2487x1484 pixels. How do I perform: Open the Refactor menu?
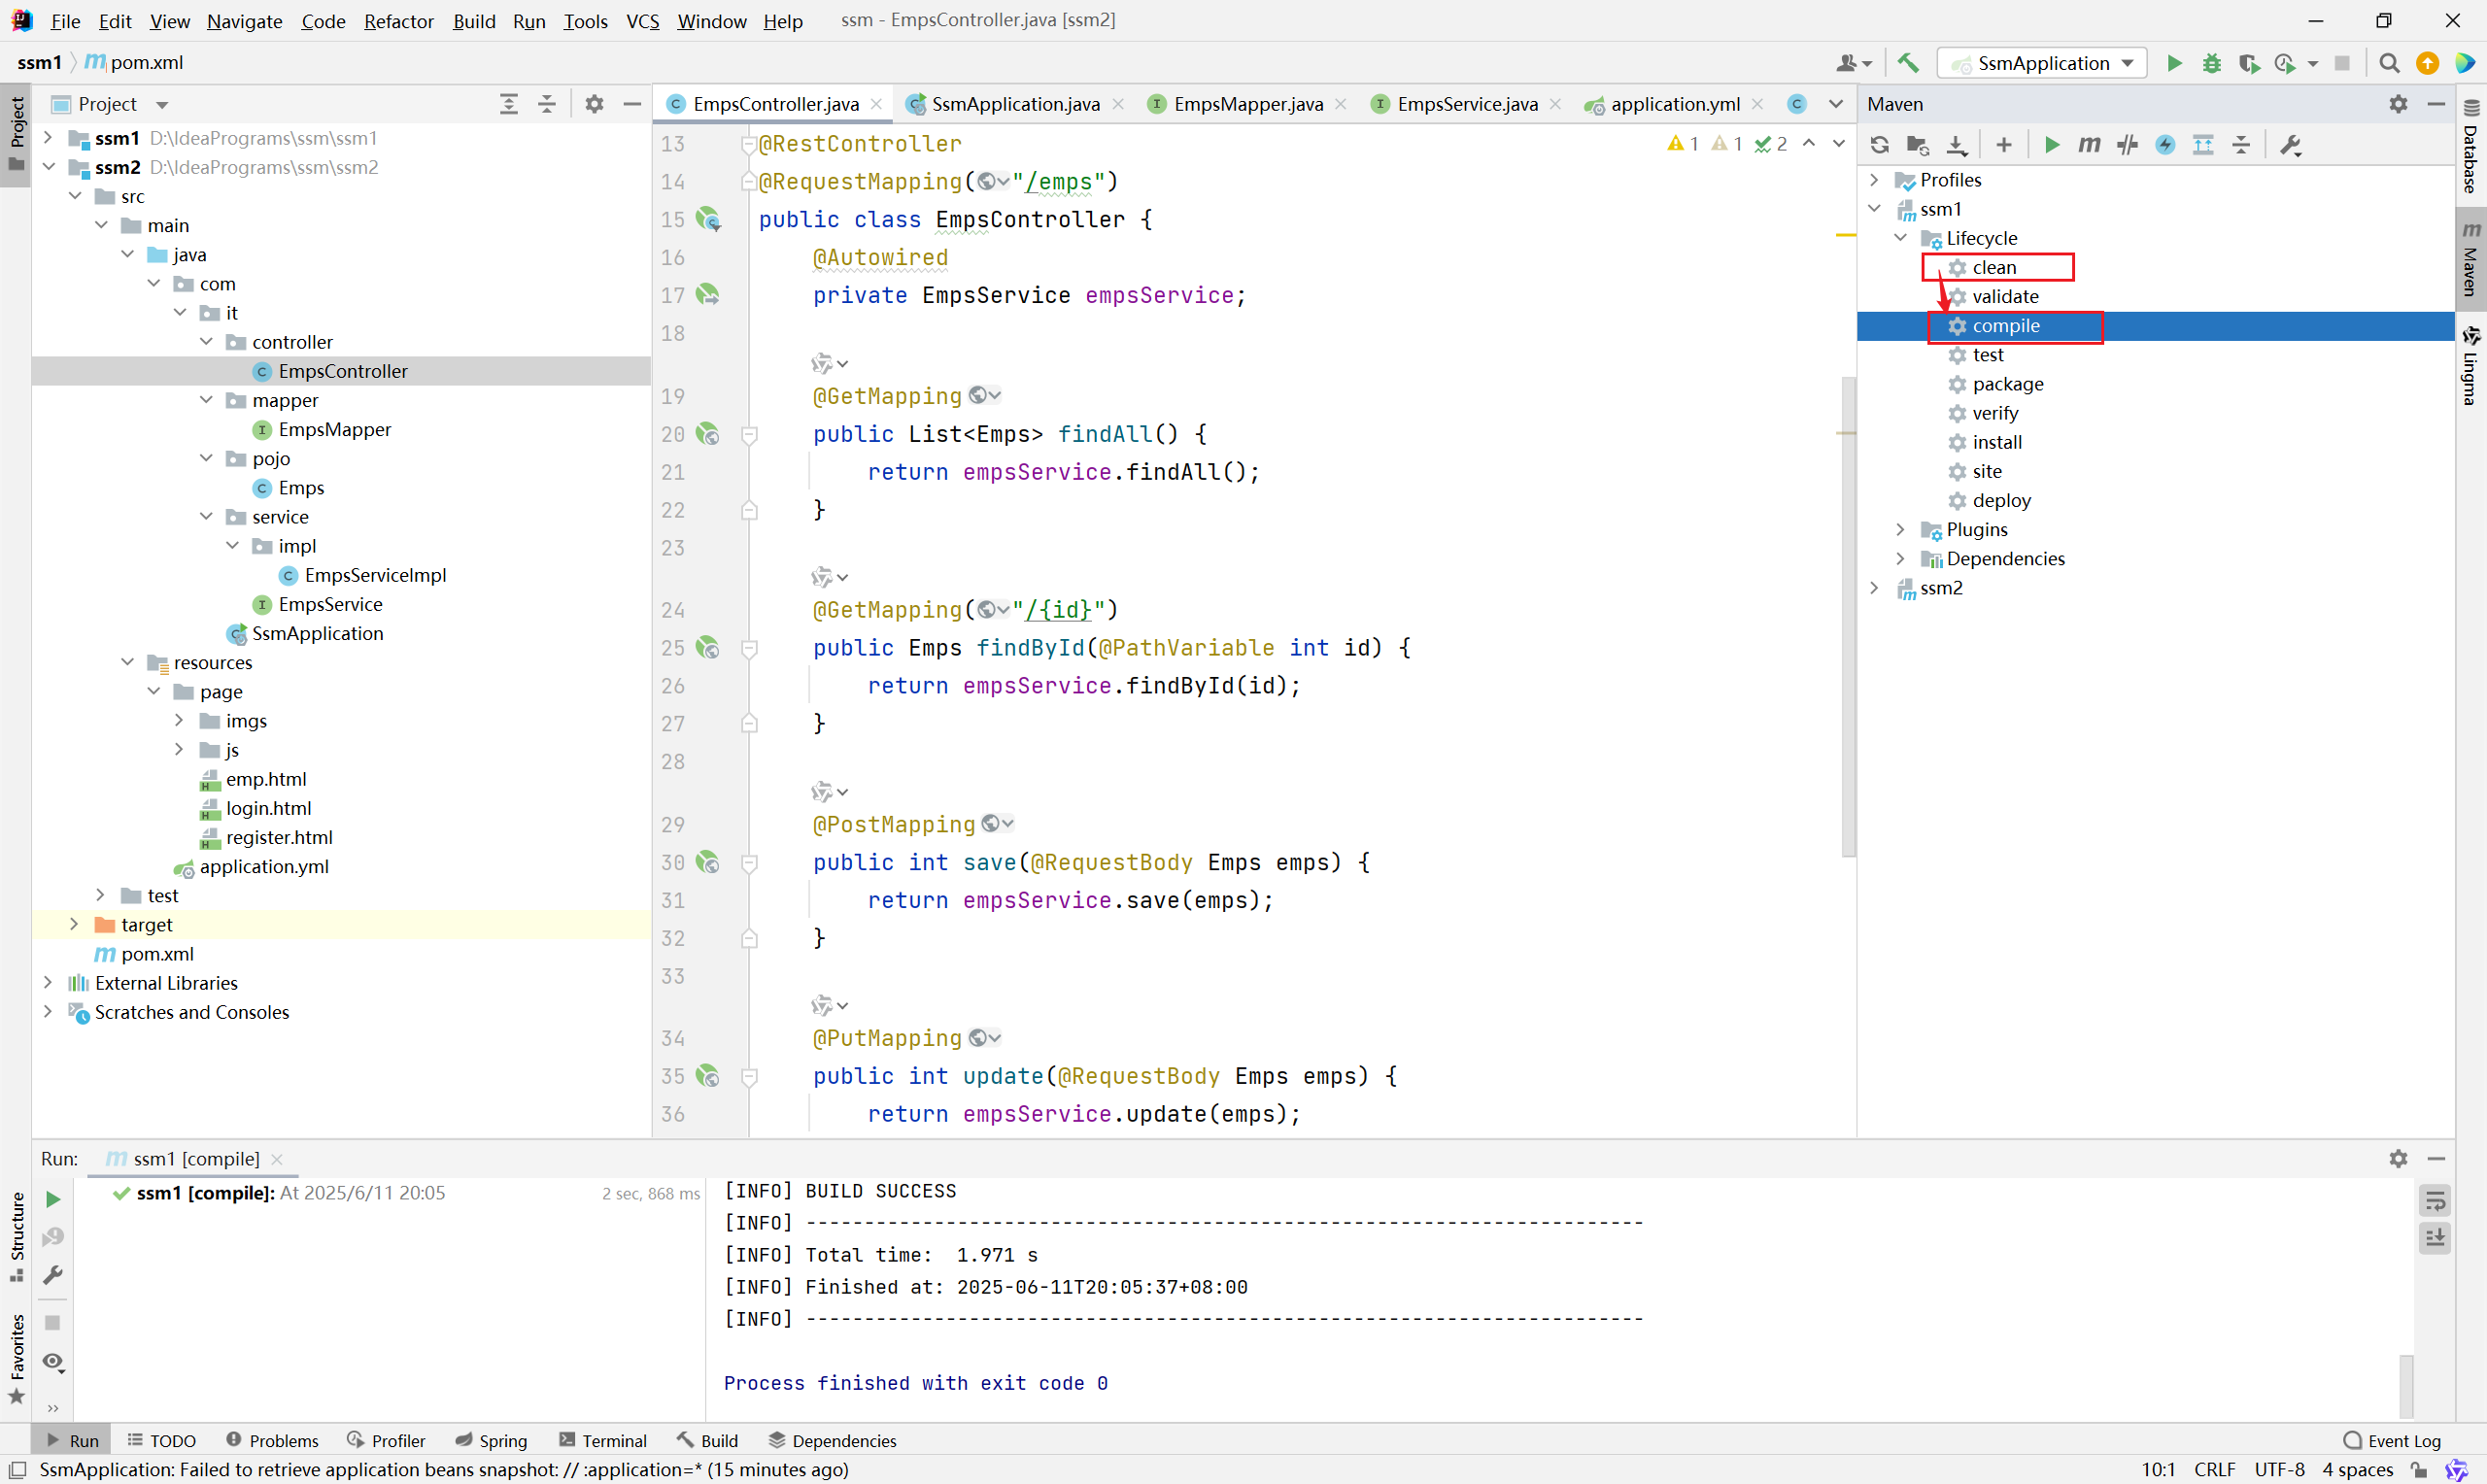pos(398,21)
